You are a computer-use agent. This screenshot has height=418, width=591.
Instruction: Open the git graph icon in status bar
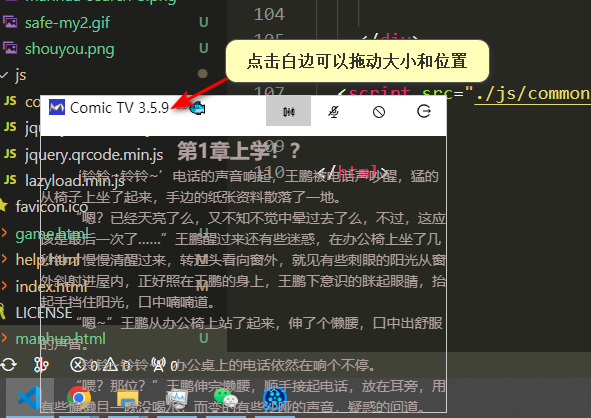point(41,364)
